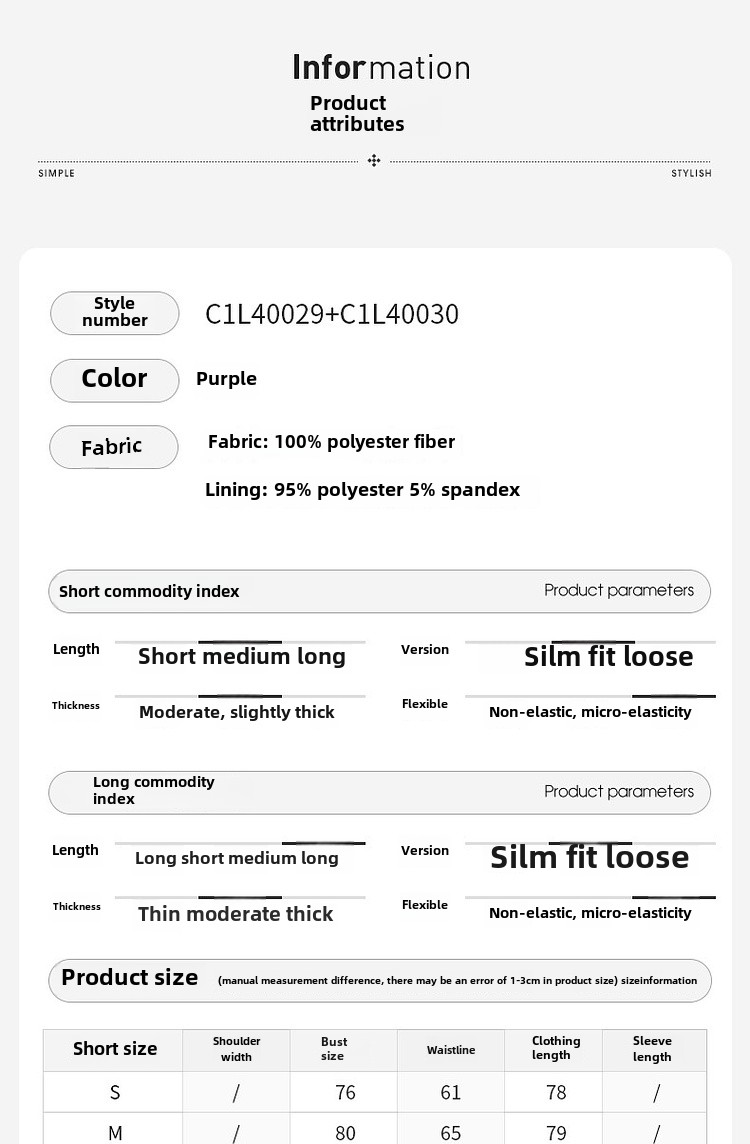Viewport: 750px width, 1144px height.
Task: Click the Style number pill label
Action: (115, 312)
